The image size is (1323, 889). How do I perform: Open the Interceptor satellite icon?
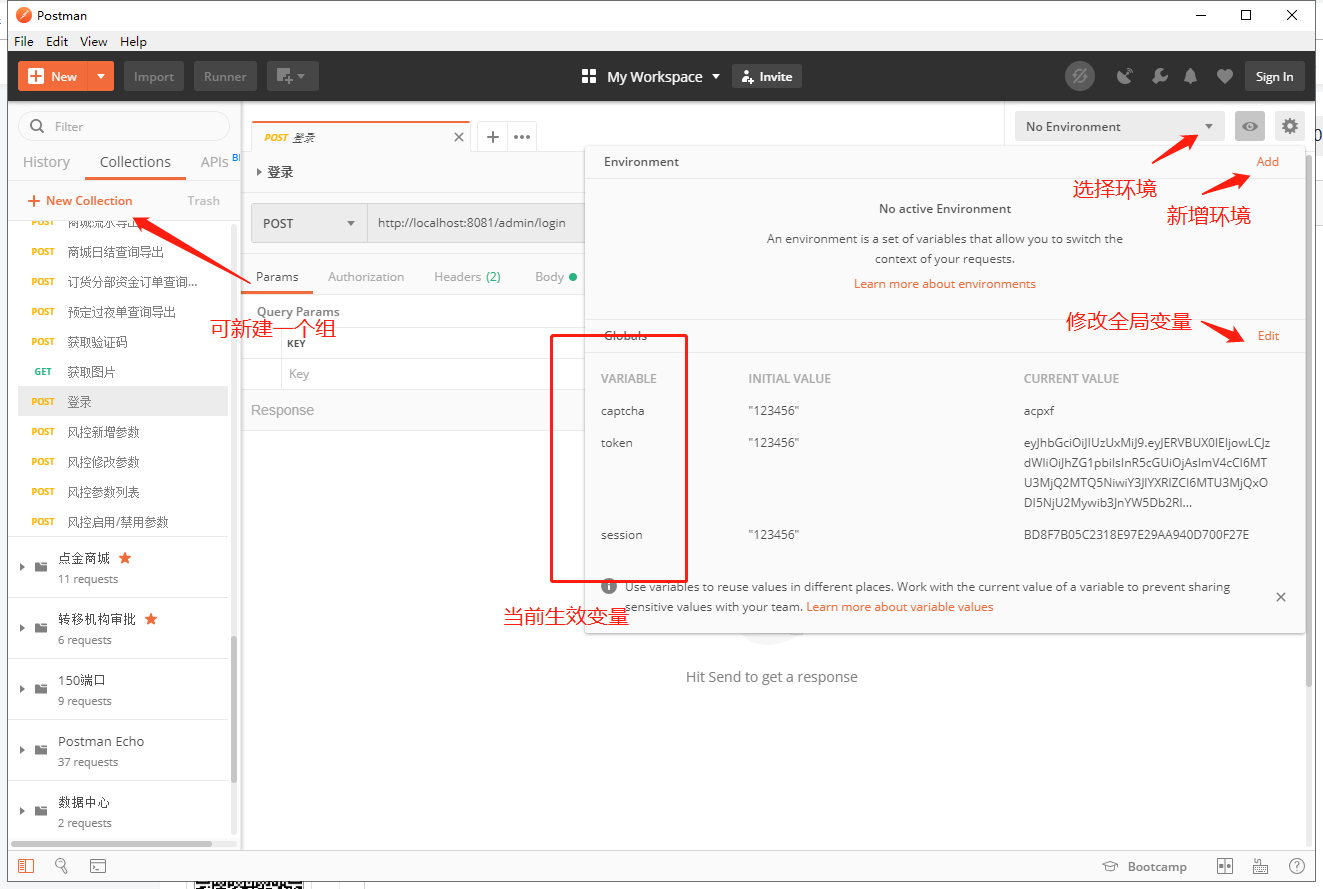1124,75
